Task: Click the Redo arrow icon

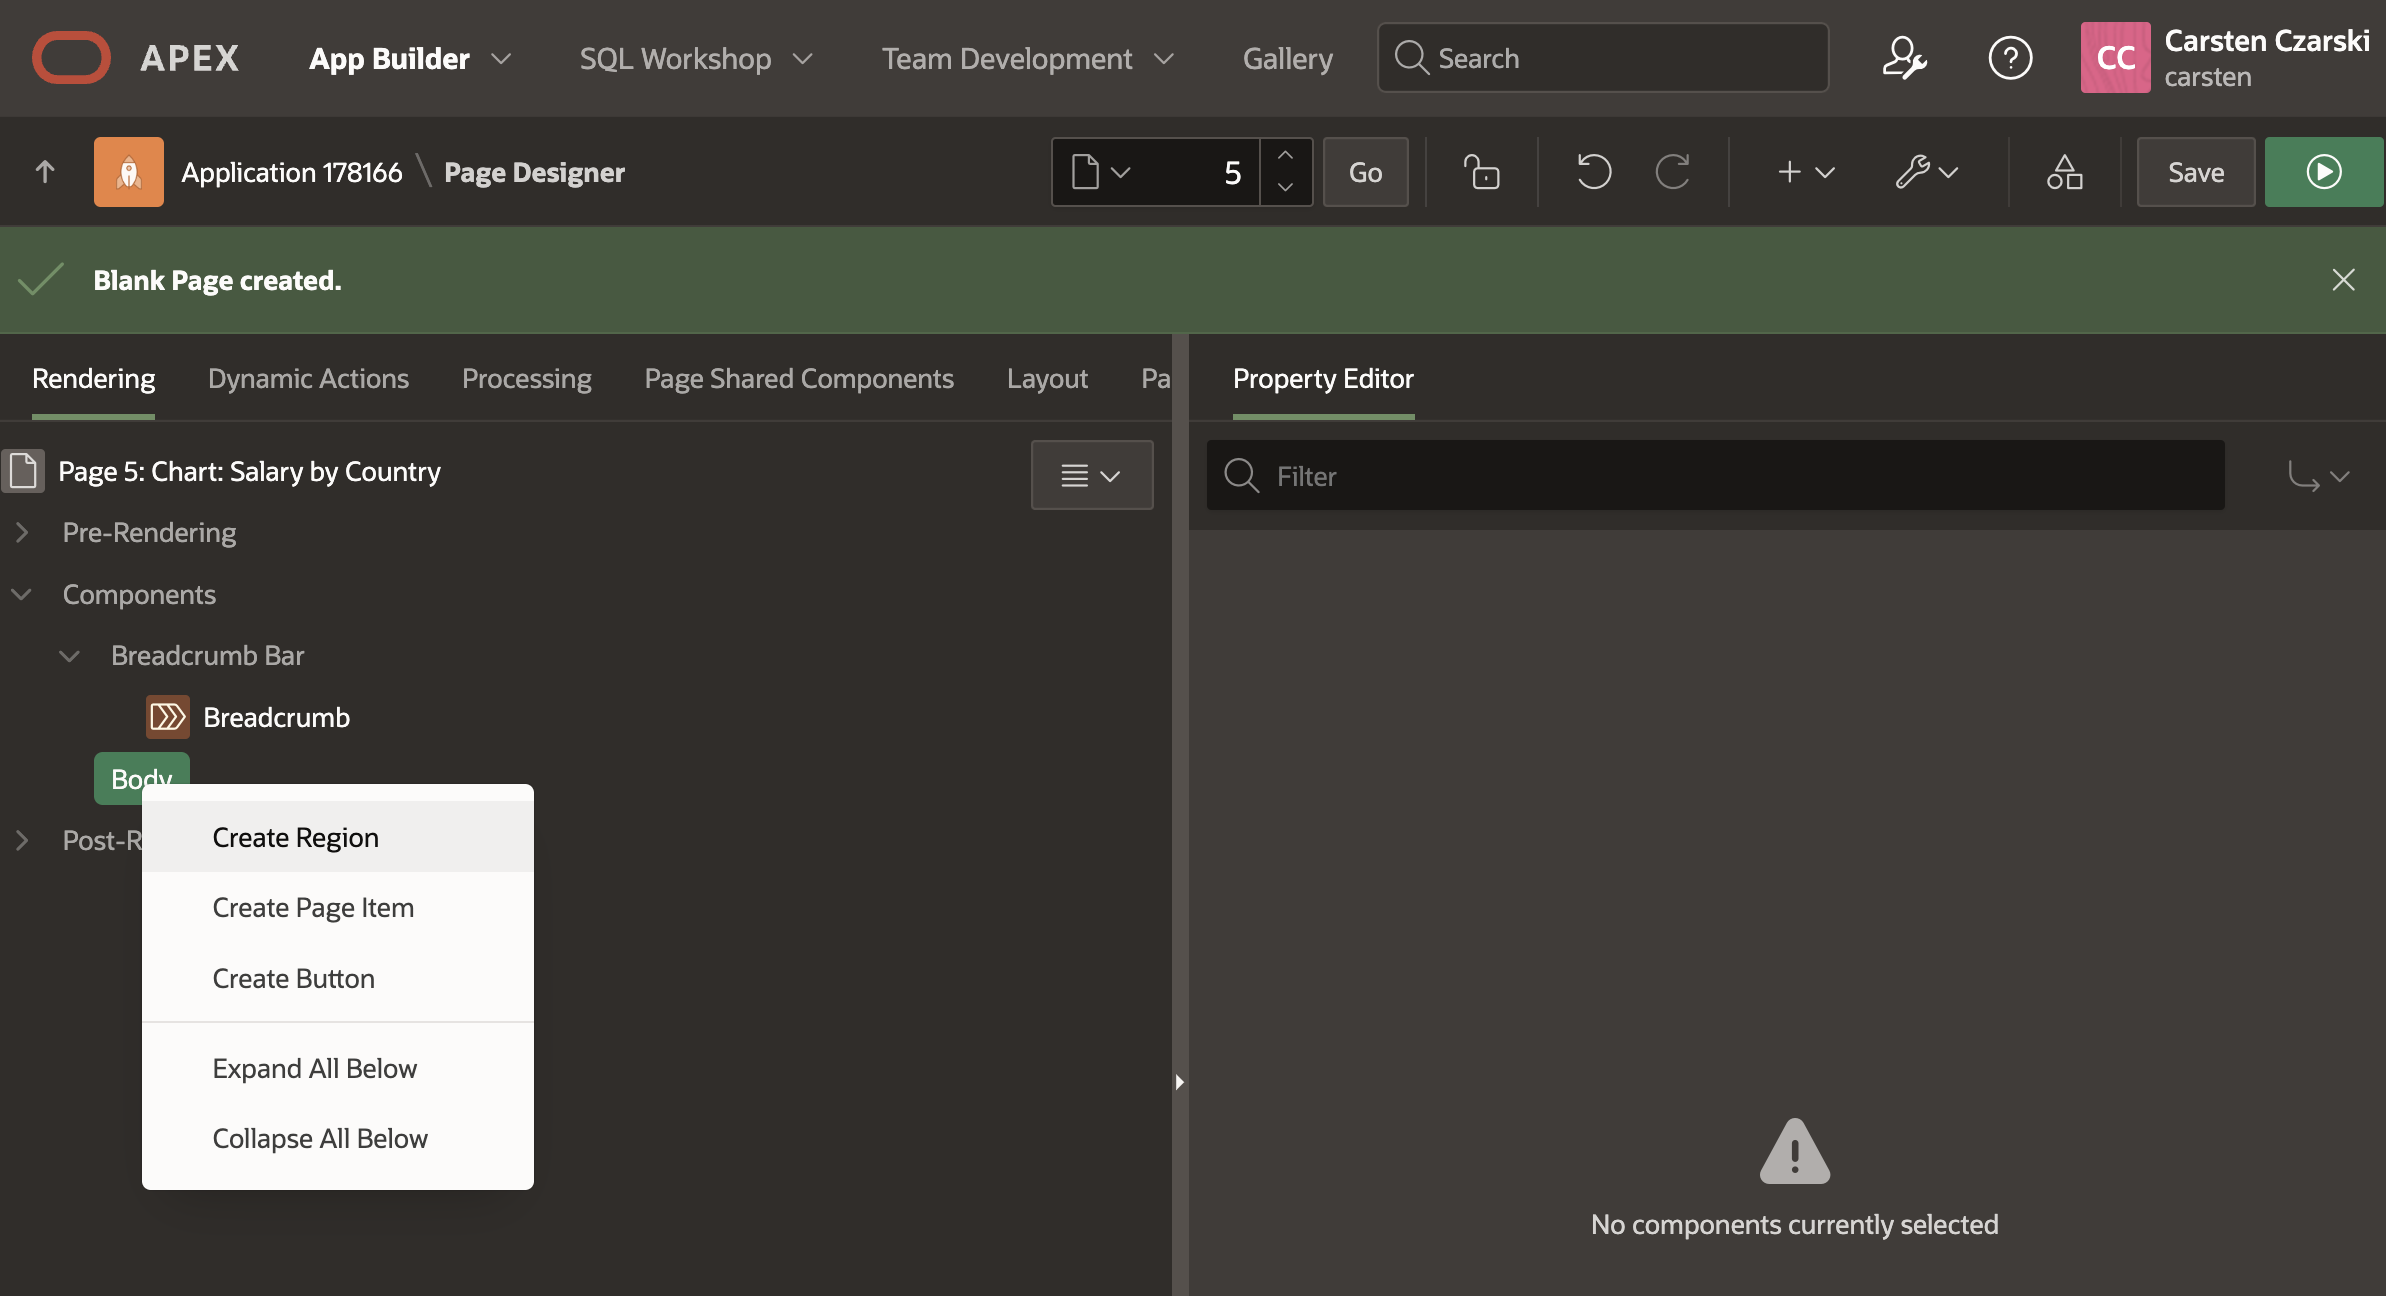Action: coord(1672,172)
